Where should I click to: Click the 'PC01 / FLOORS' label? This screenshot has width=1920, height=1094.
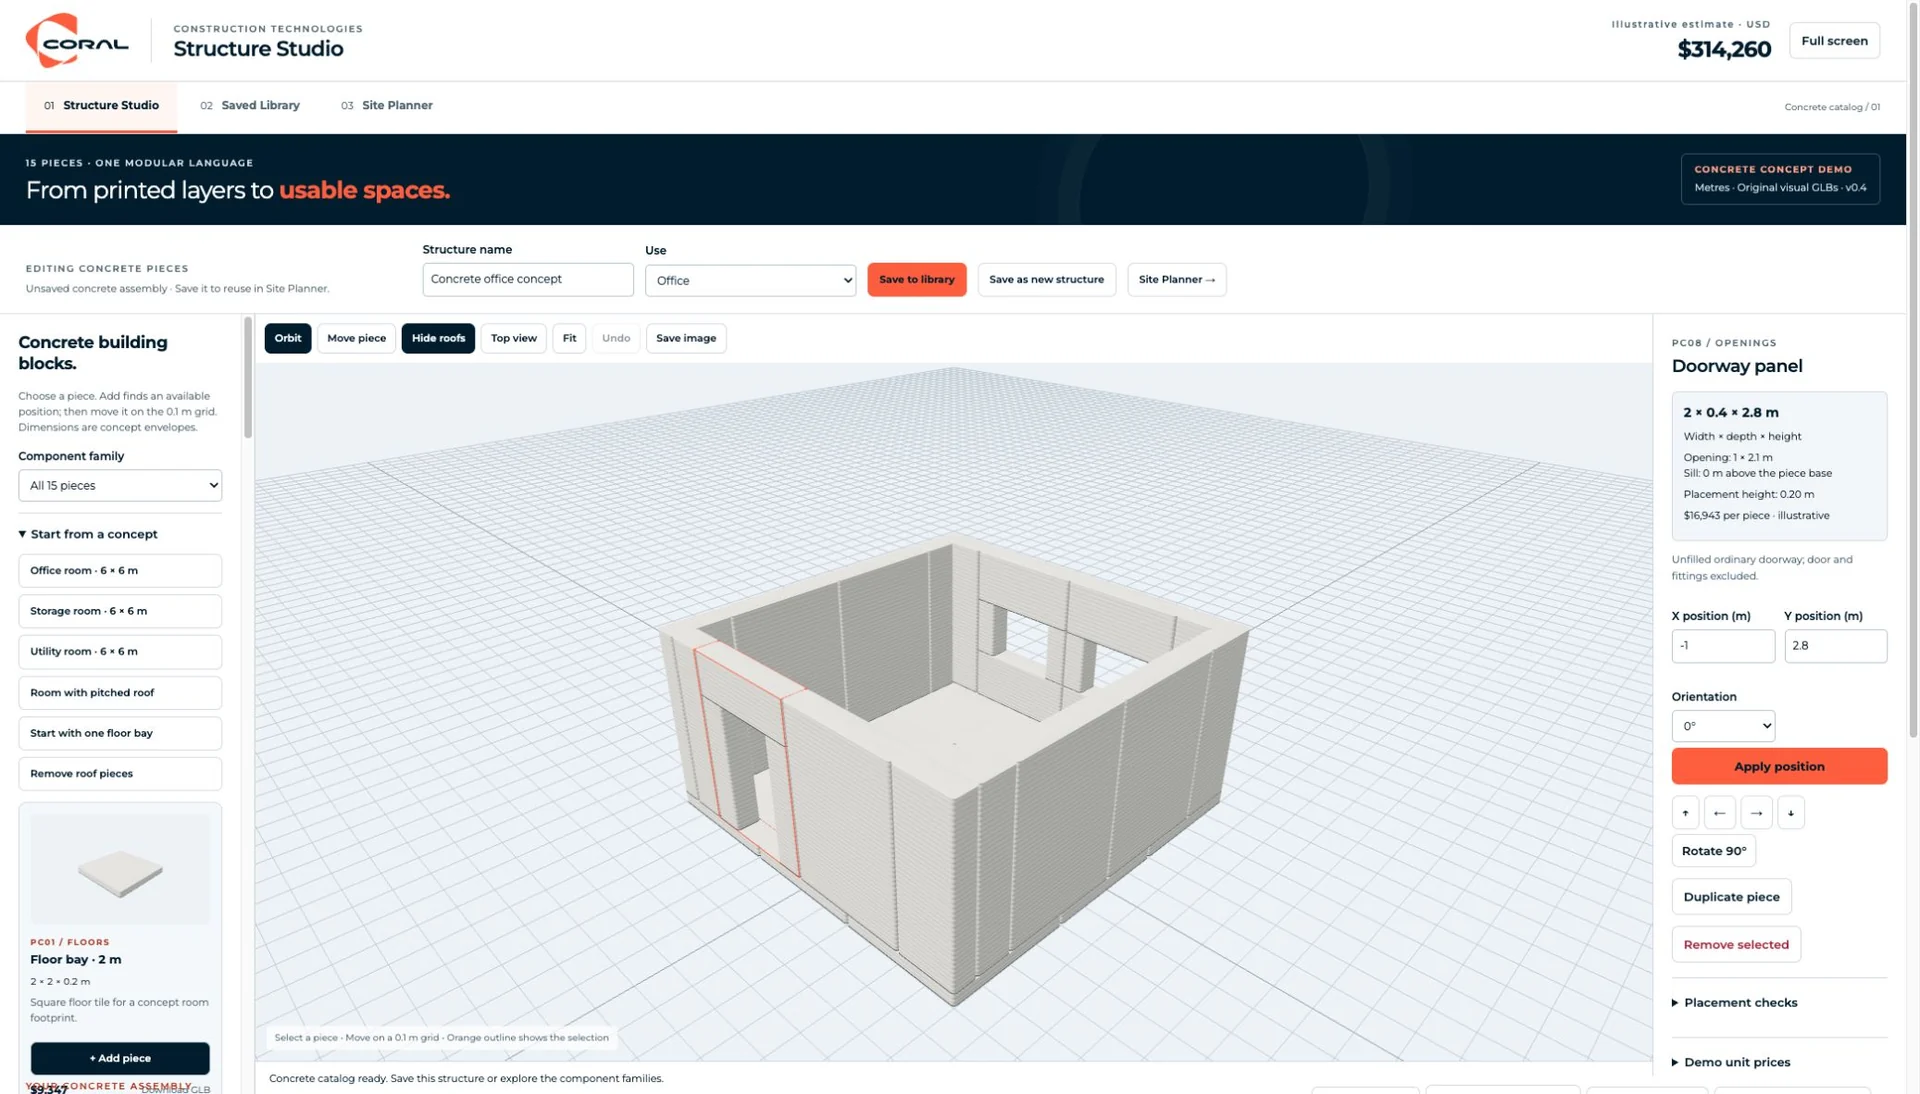[70, 942]
